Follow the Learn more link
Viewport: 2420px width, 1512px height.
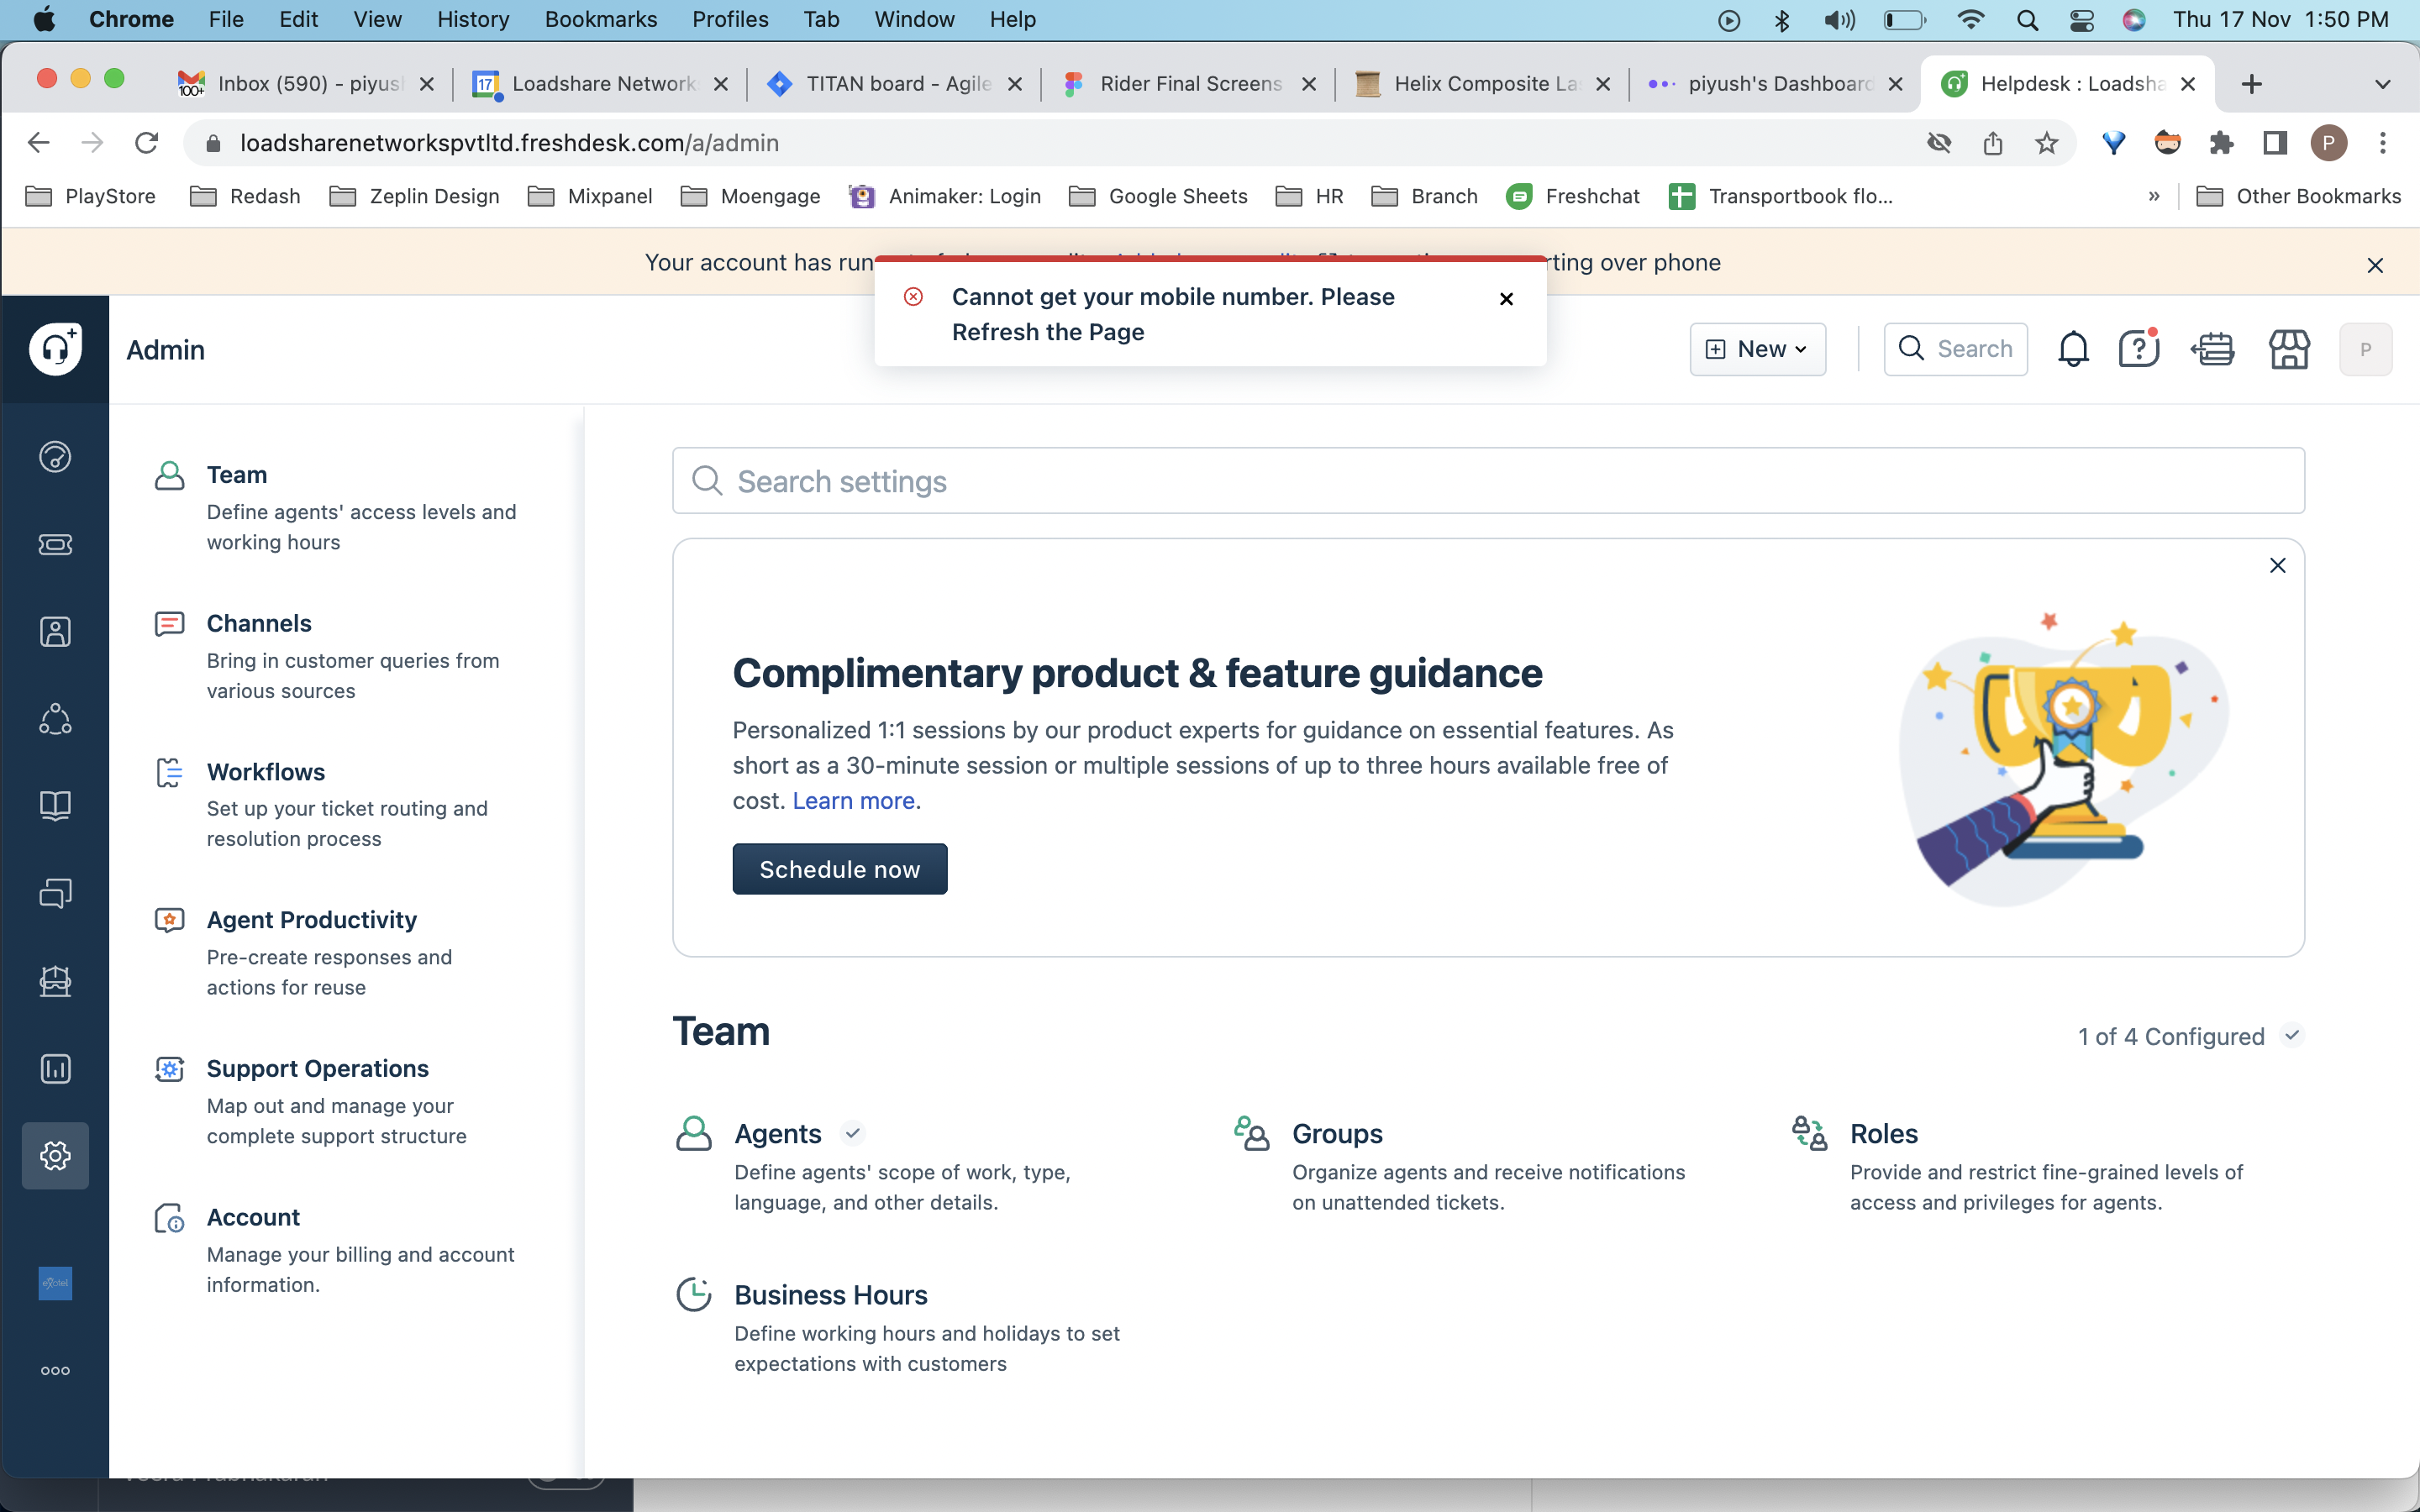tap(853, 801)
